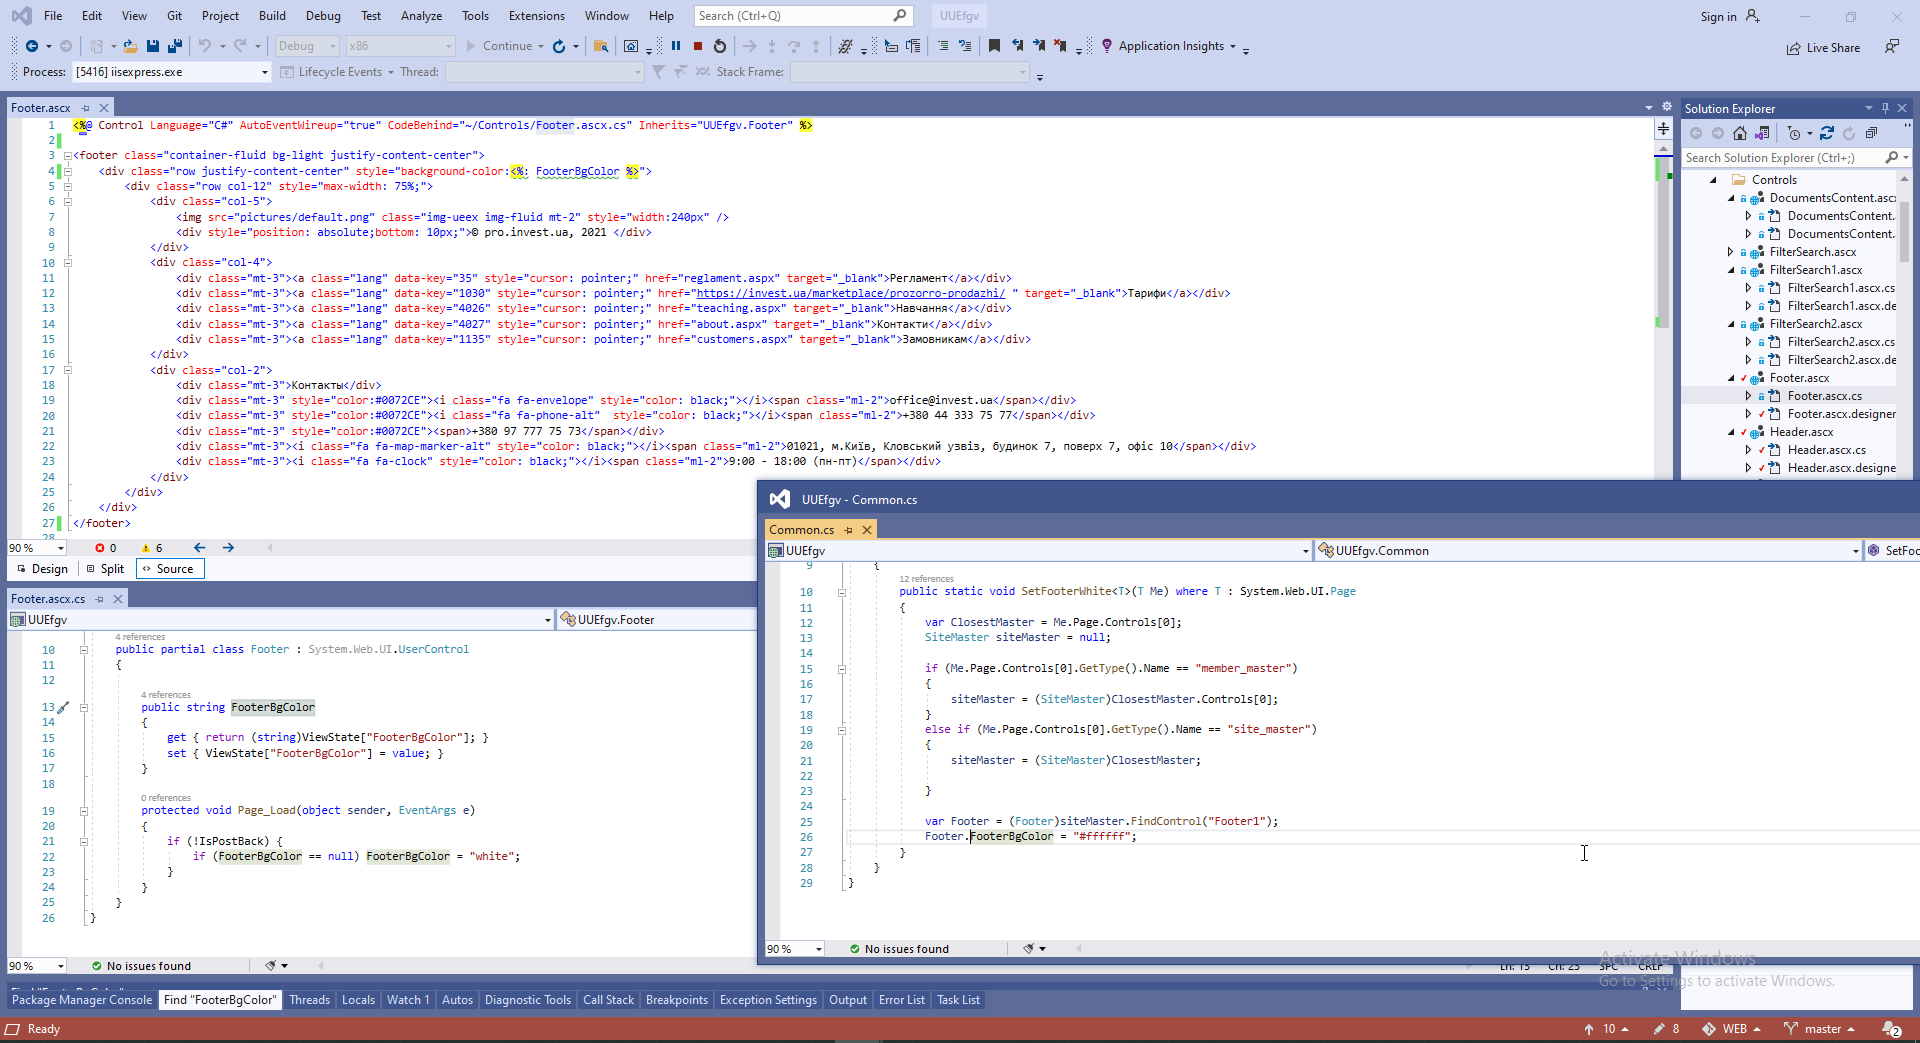Click the Save All toolbar icon

click(x=175, y=46)
